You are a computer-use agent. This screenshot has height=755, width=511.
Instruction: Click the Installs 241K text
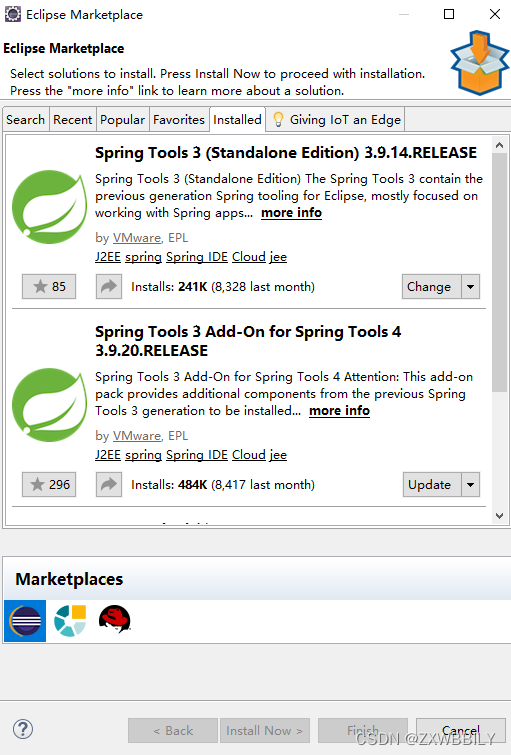tap(223, 286)
